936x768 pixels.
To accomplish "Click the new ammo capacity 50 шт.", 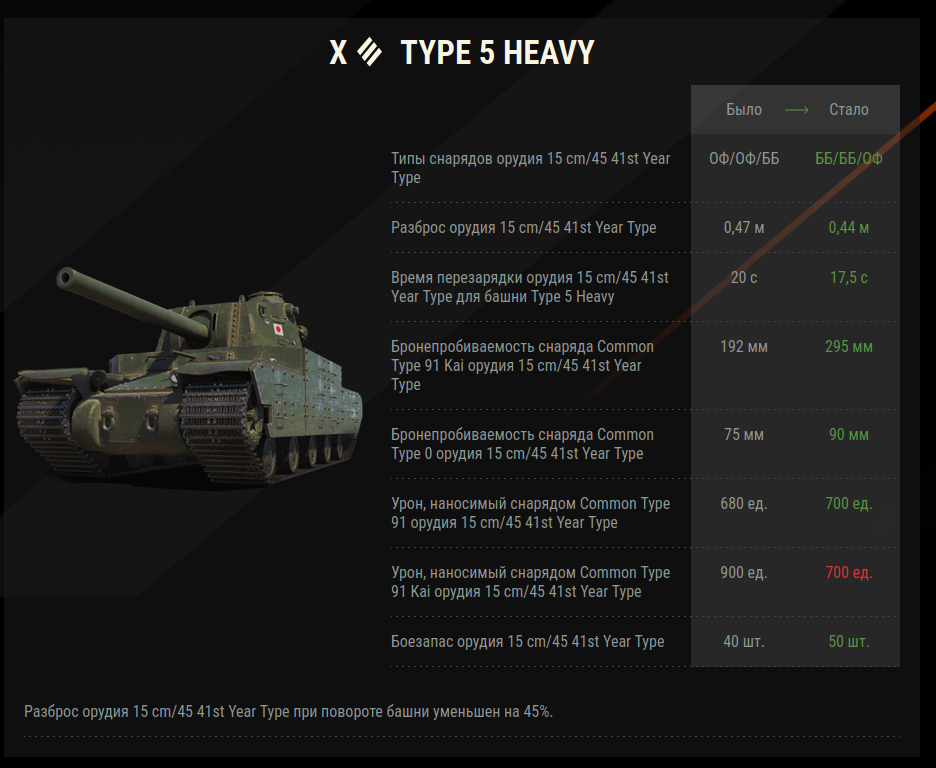I will (849, 641).
